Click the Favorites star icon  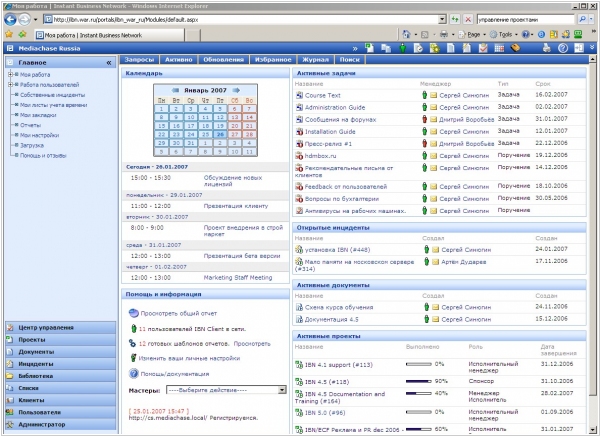click(9, 34)
